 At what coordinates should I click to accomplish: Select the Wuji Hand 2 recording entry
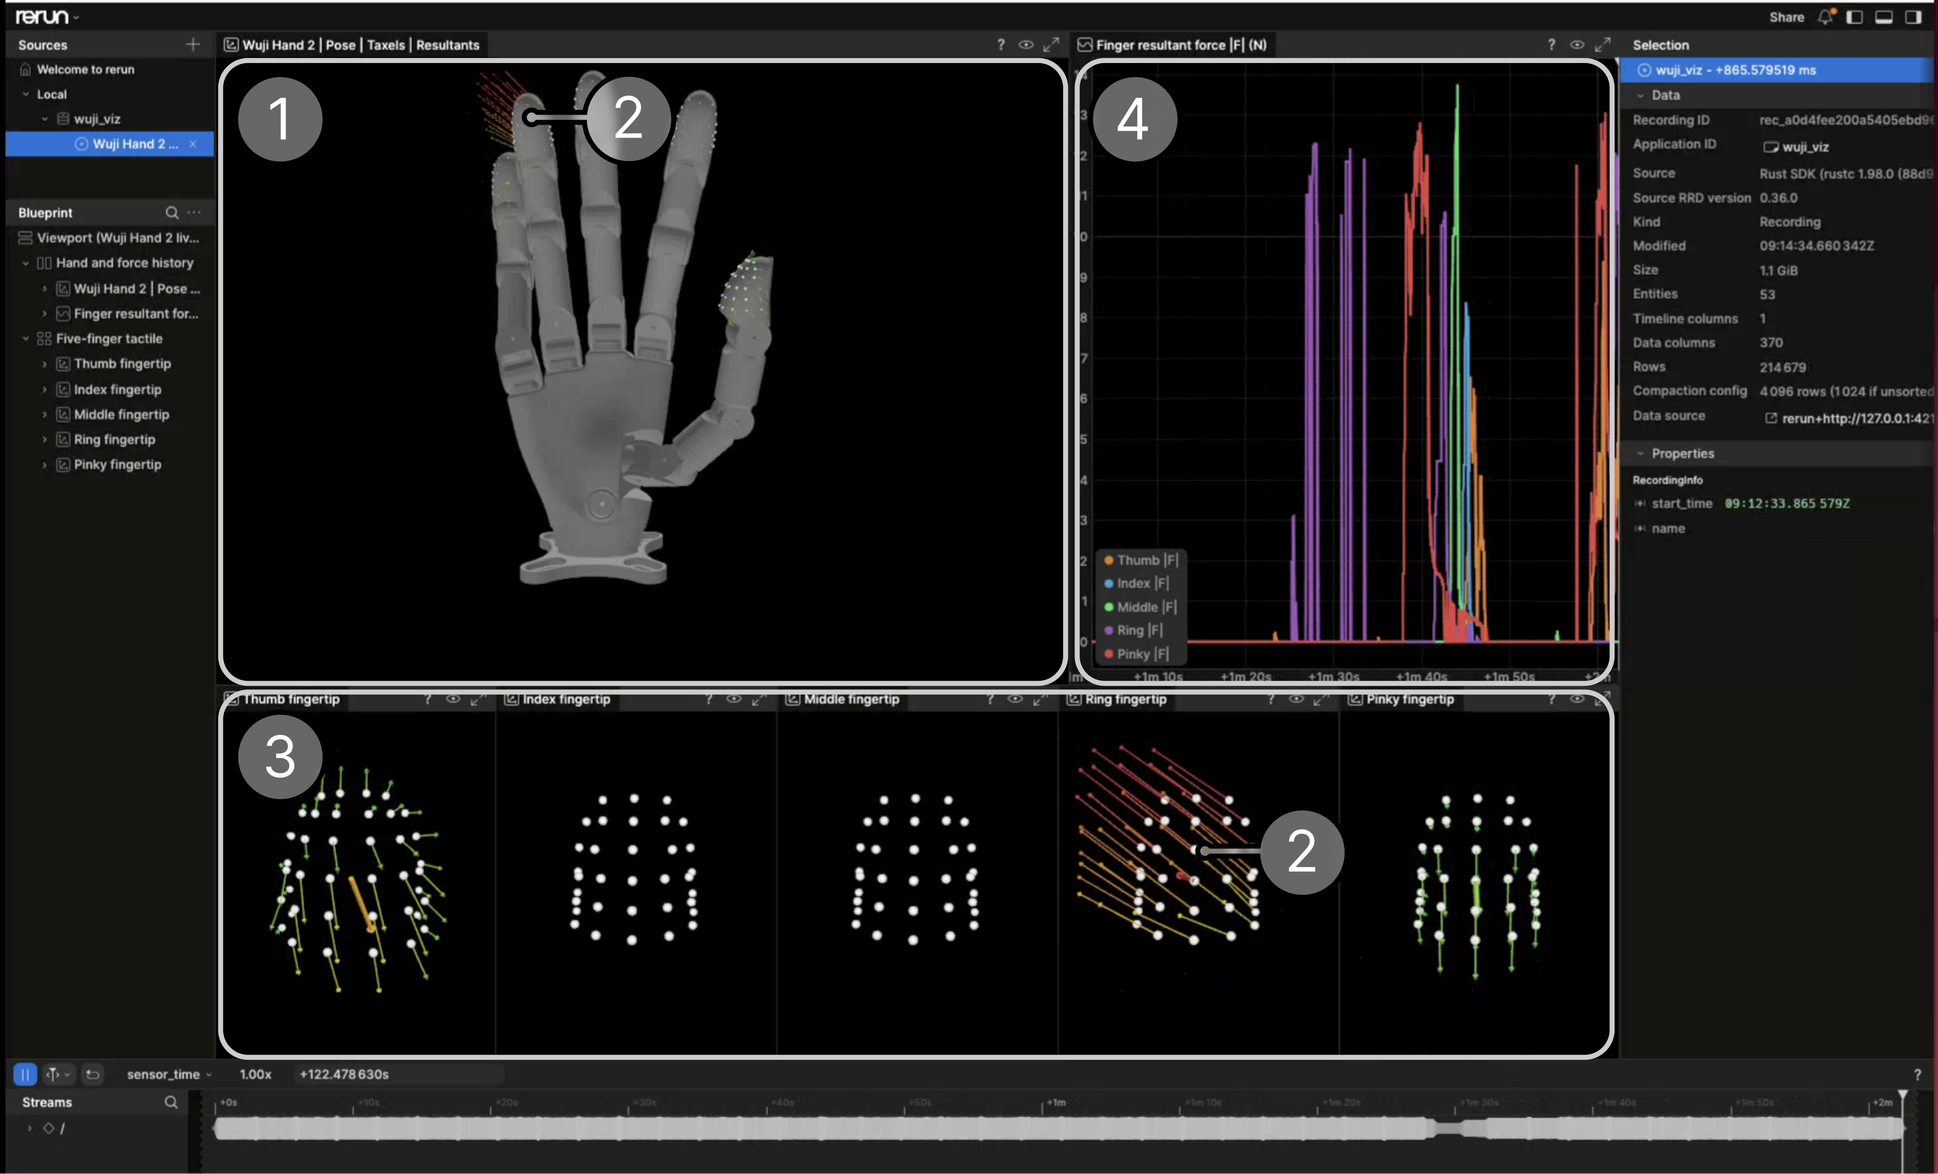tap(110, 144)
